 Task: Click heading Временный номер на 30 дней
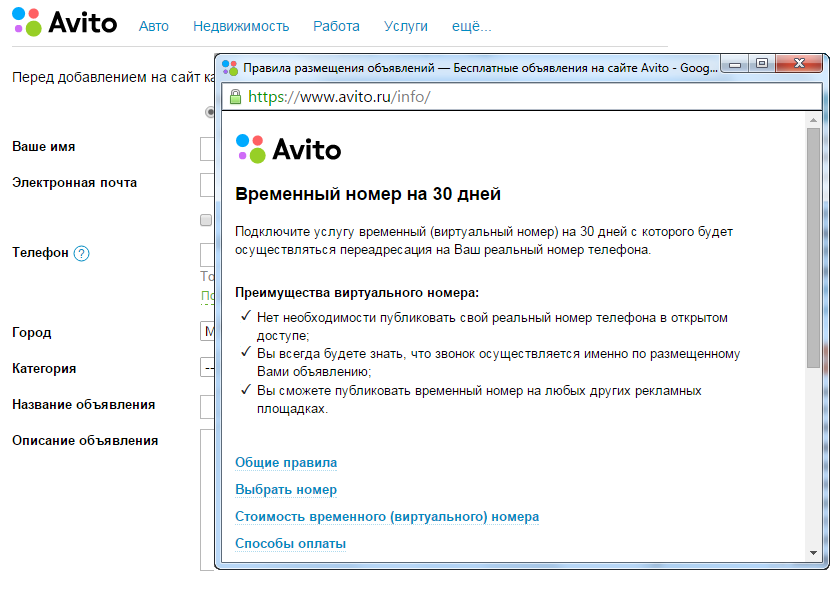(368, 194)
